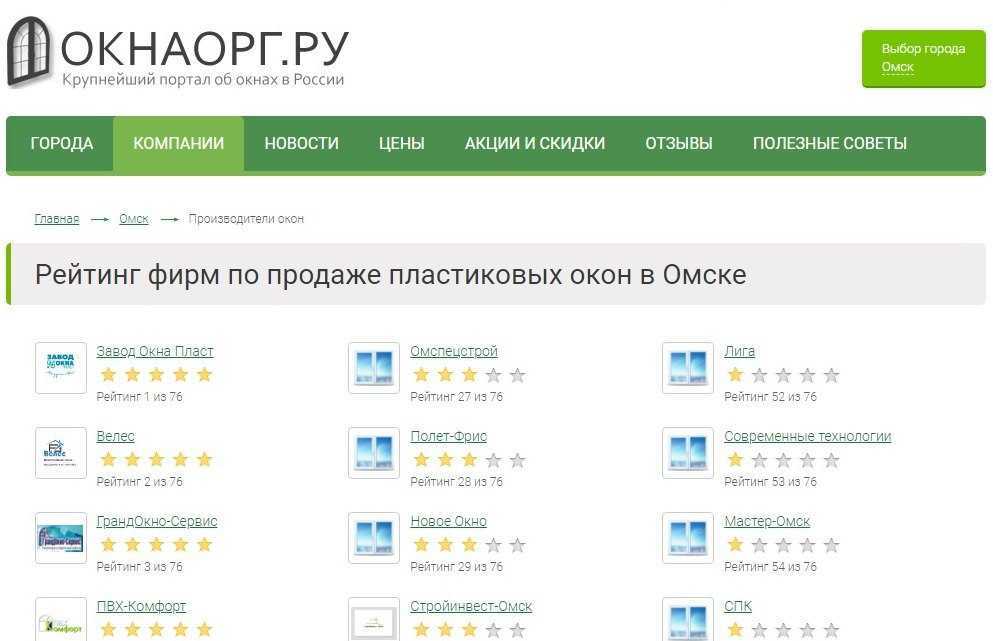This screenshot has height=641, width=993.
Task: Click the text Рейтинг 1 из 76
Action: pyautogui.click(x=139, y=397)
